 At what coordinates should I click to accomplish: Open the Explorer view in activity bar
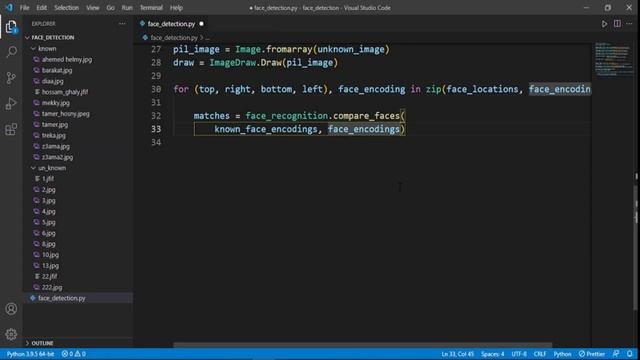(x=11, y=27)
